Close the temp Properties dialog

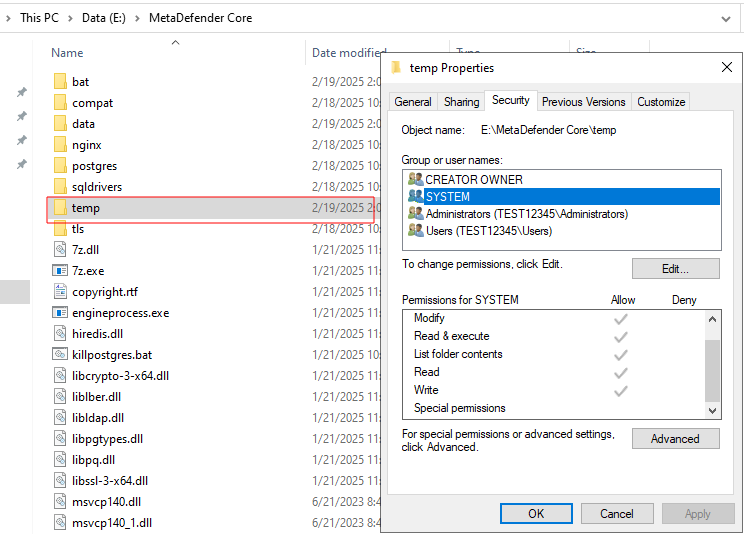(x=726, y=67)
